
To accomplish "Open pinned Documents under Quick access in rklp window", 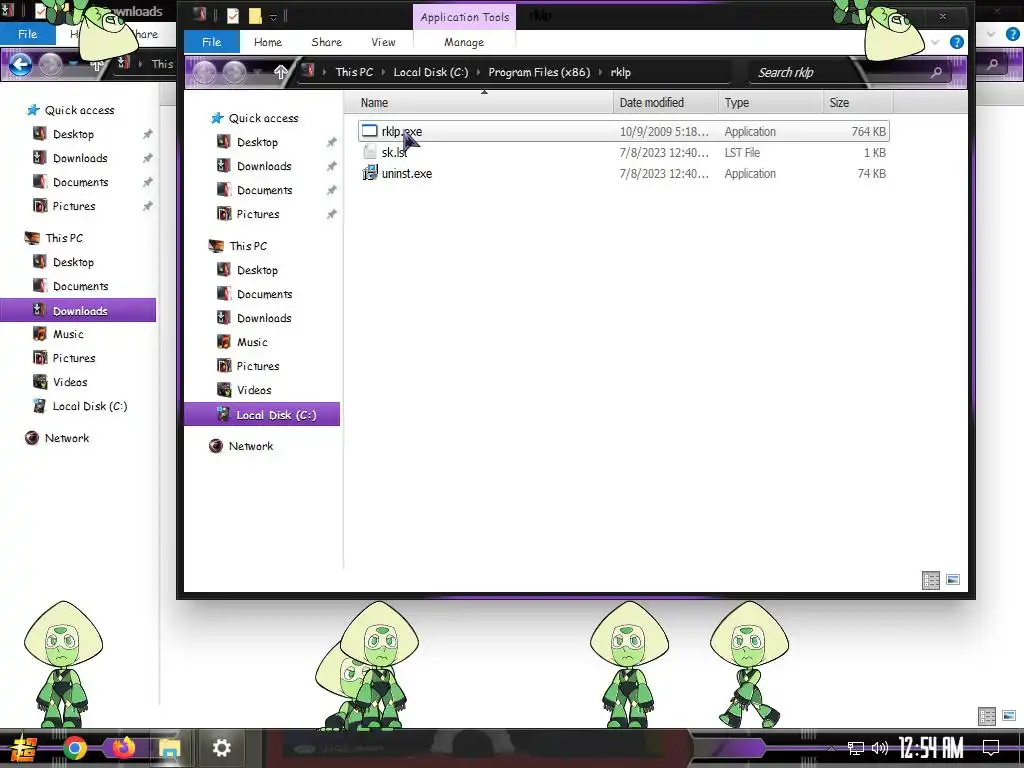I will coord(264,190).
